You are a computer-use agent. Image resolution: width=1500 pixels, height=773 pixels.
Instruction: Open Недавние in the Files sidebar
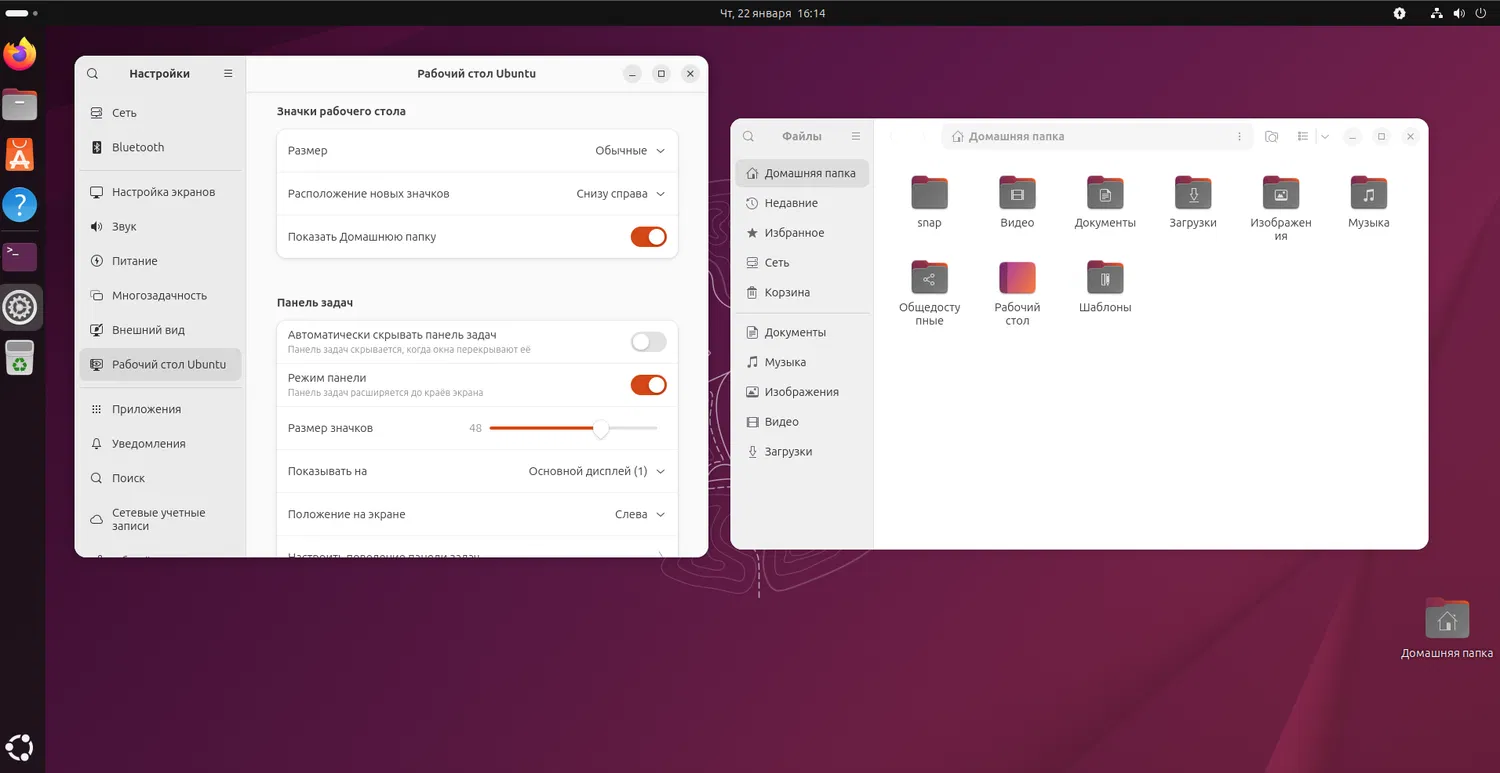(x=802, y=203)
